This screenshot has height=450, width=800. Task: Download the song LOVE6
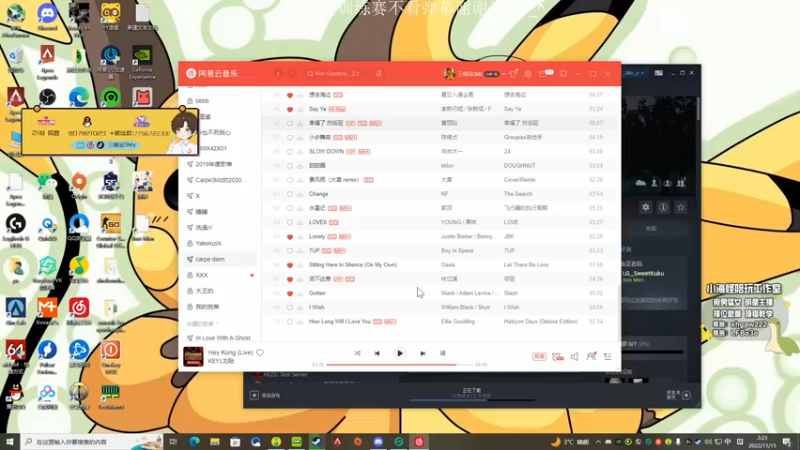pos(300,222)
